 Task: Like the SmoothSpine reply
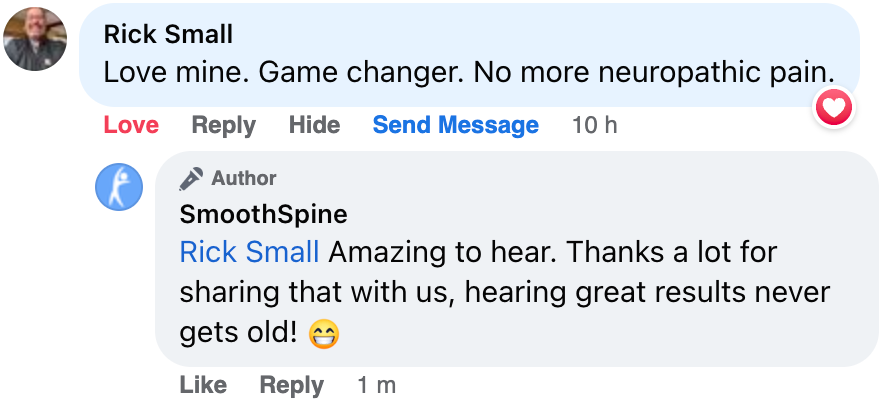coord(201,385)
